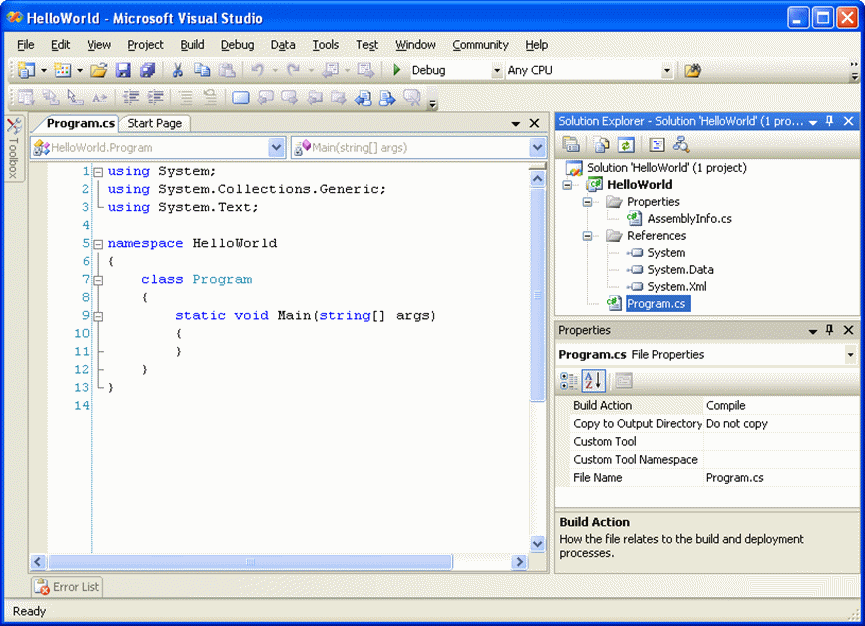Collapse the Properties folder in Solution Explorer

click(x=588, y=202)
